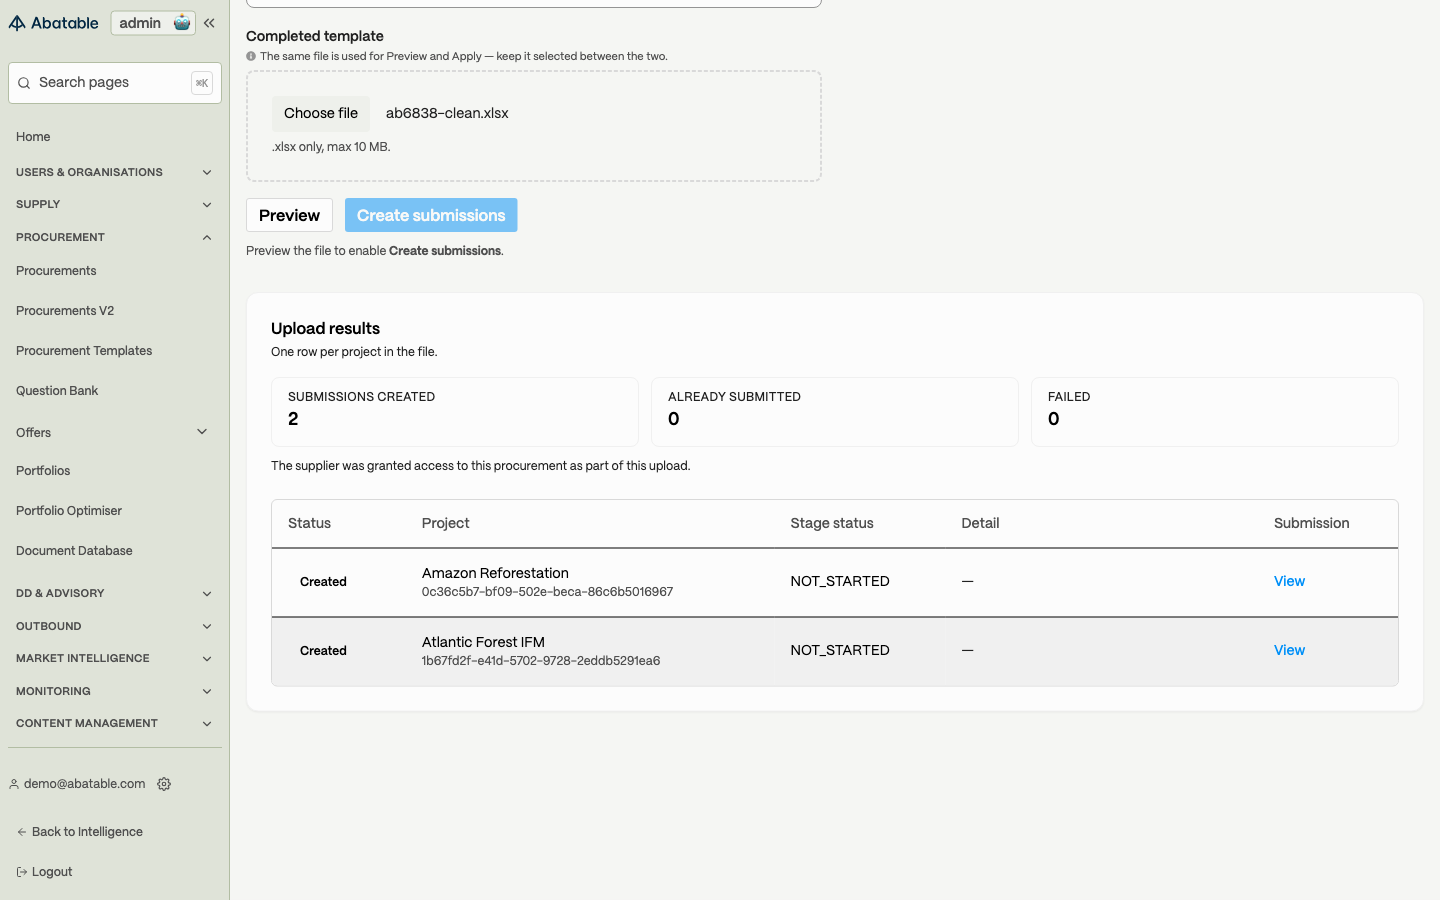The height and width of the screenshot is (900, 1440).
Task: Click the Status column header
Action: click(x=309, y=523)
